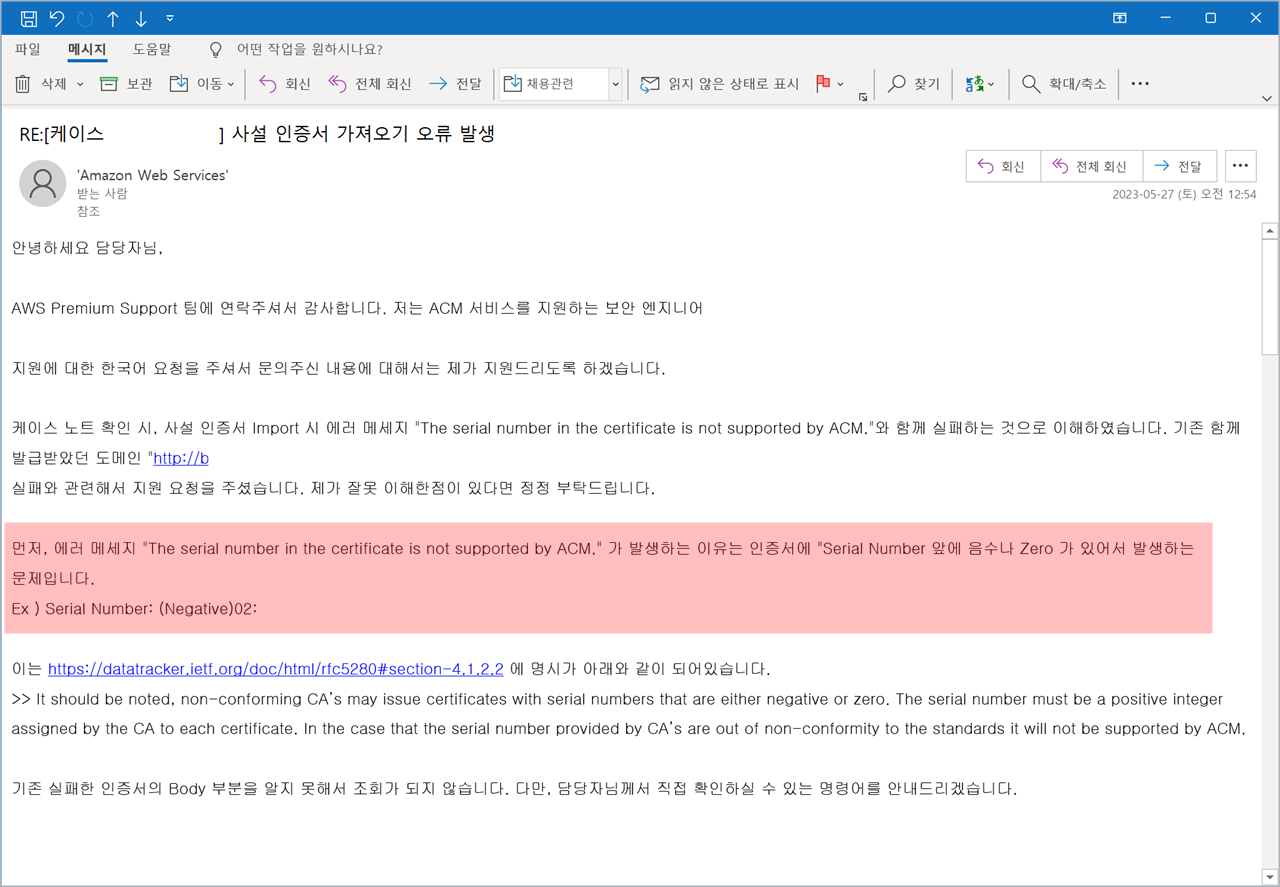Click the 이동 move button
This screenshot has width=1280, height=887.
coord(196,84)
